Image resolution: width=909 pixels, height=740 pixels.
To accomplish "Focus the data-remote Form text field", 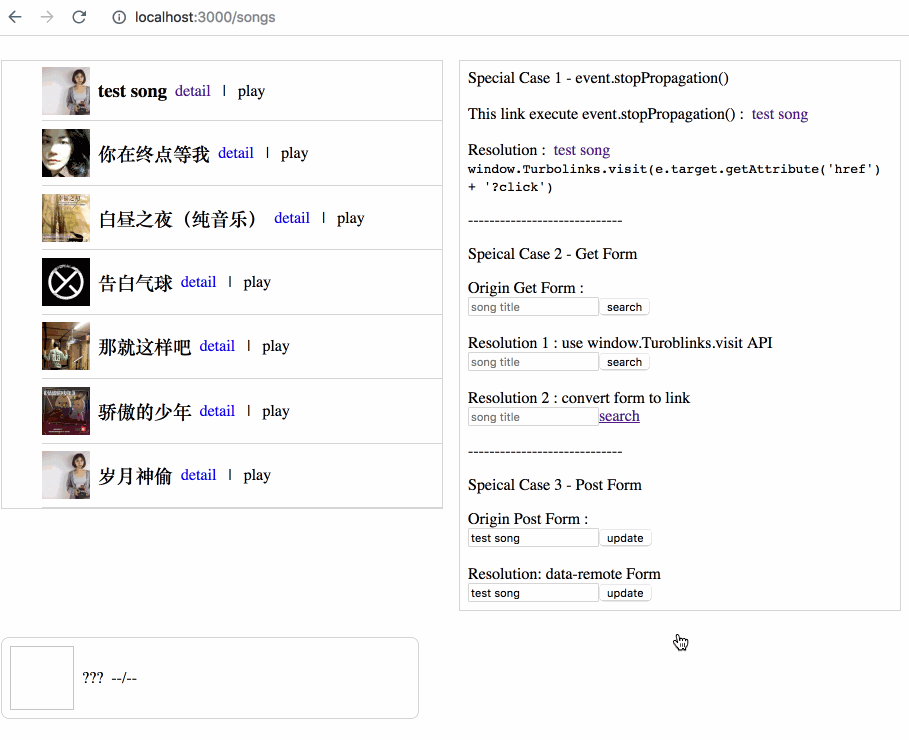I will tap(533, 593).
